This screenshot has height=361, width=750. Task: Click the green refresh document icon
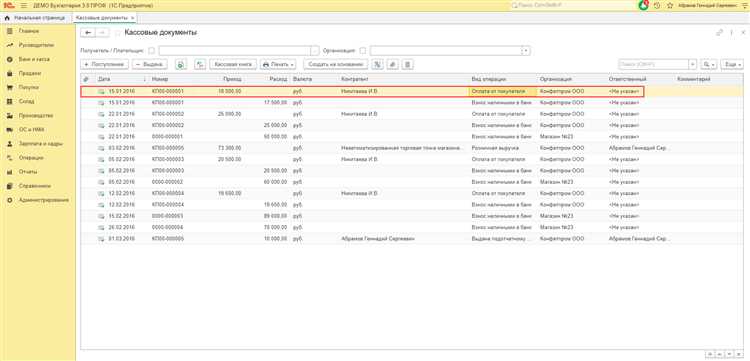[181, 64]
